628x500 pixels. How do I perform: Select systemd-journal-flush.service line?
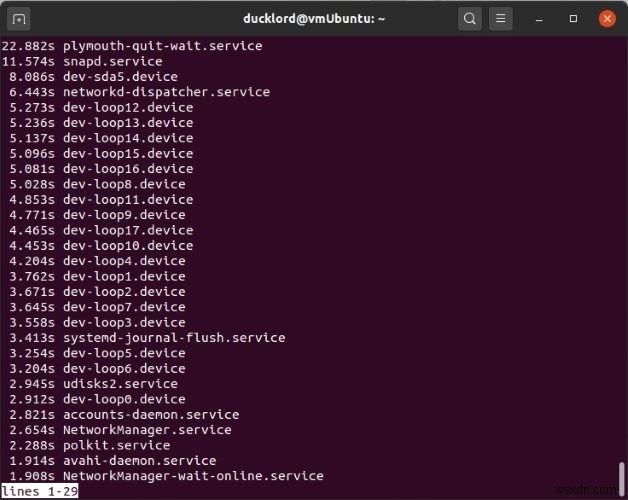click(x=147, y=338)
